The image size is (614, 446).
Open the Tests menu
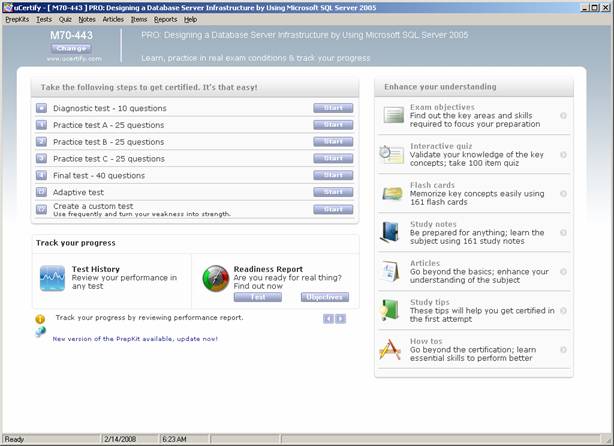coord(44,19)
